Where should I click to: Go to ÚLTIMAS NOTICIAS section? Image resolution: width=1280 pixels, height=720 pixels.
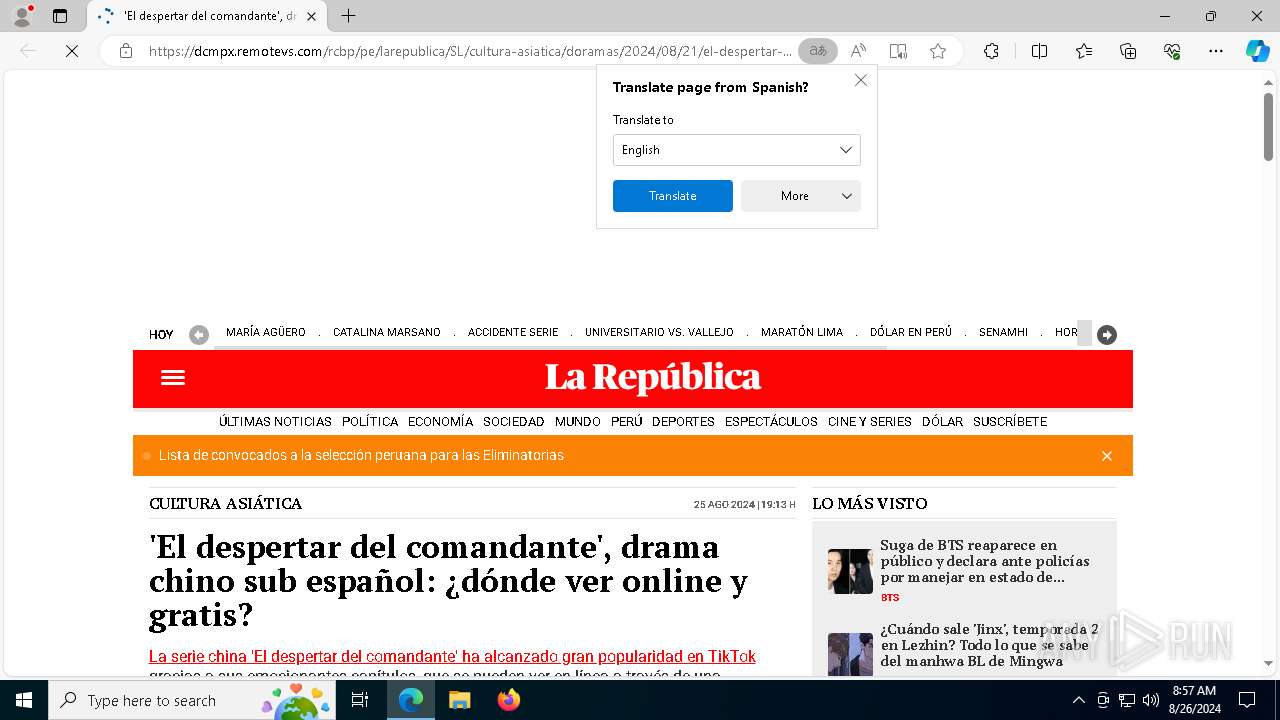coord(275,421)
